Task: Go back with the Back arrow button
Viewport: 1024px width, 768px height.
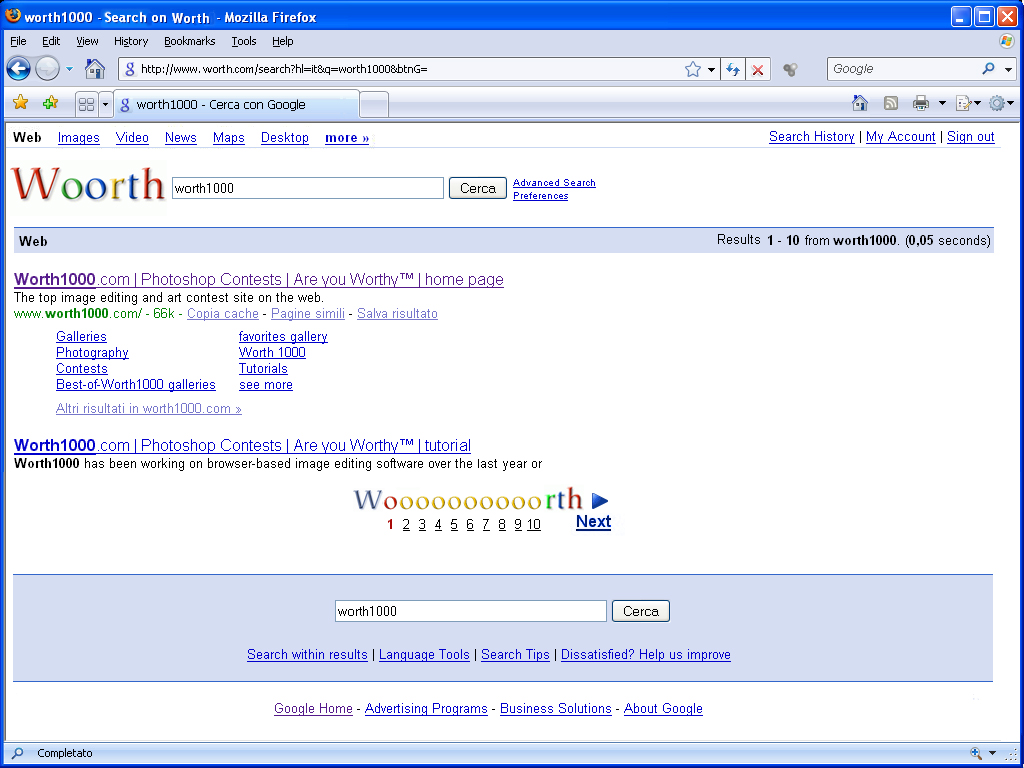Action: [x=18, y=68]
